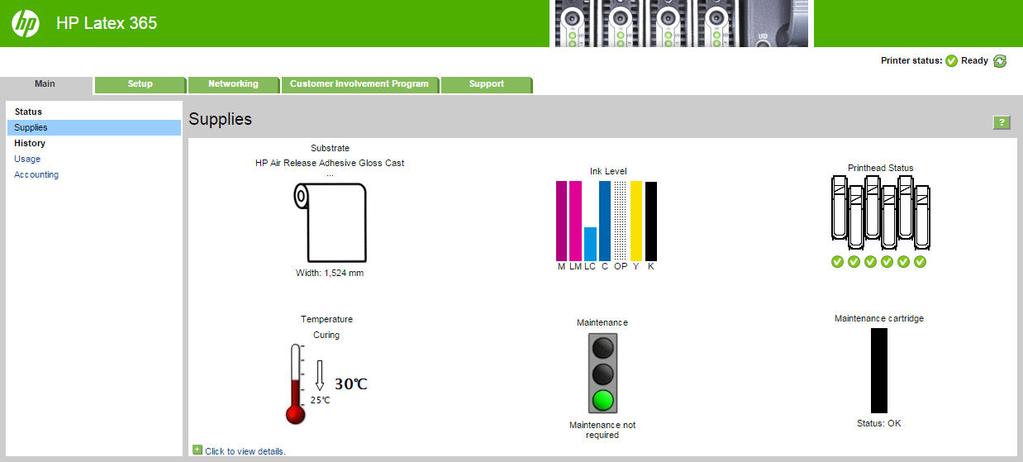The width and height of the screenshot is (1023, 462).
Task: Click the printer status refresh icon
Action: coord(1000,61)
